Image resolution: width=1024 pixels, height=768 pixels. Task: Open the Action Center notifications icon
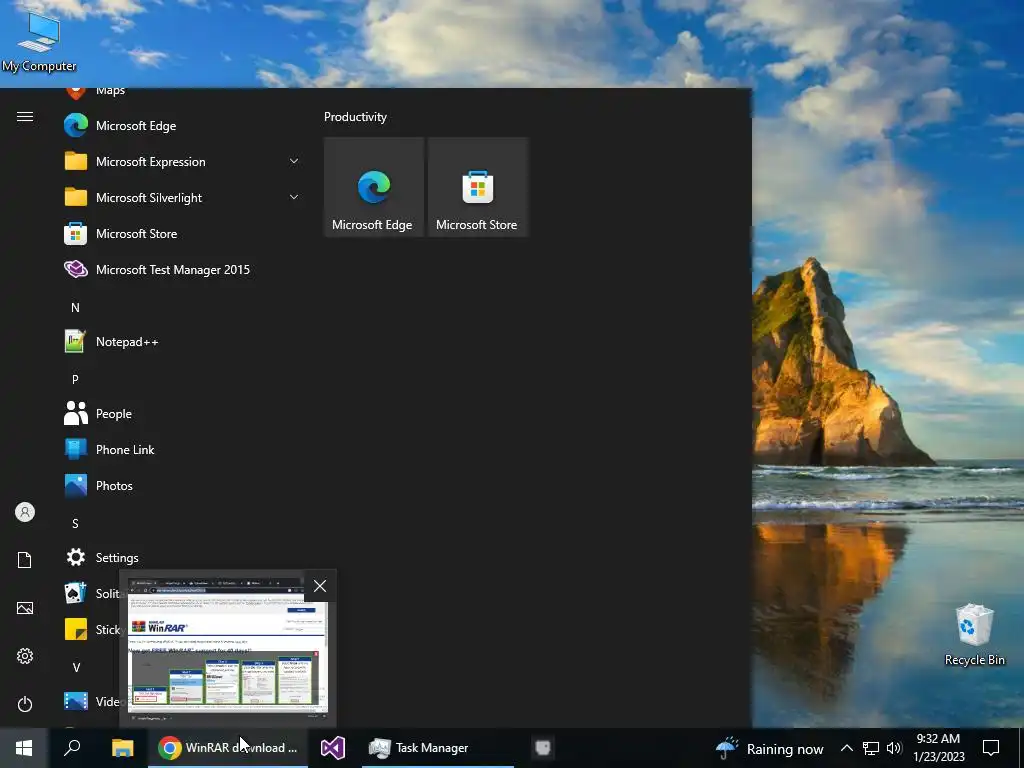click(x=991, y=748)
